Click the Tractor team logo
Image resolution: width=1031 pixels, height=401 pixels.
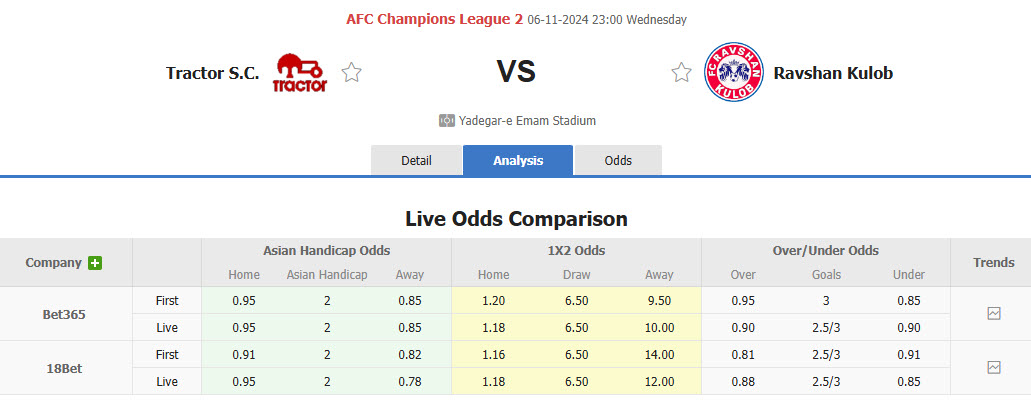point(300,72)
